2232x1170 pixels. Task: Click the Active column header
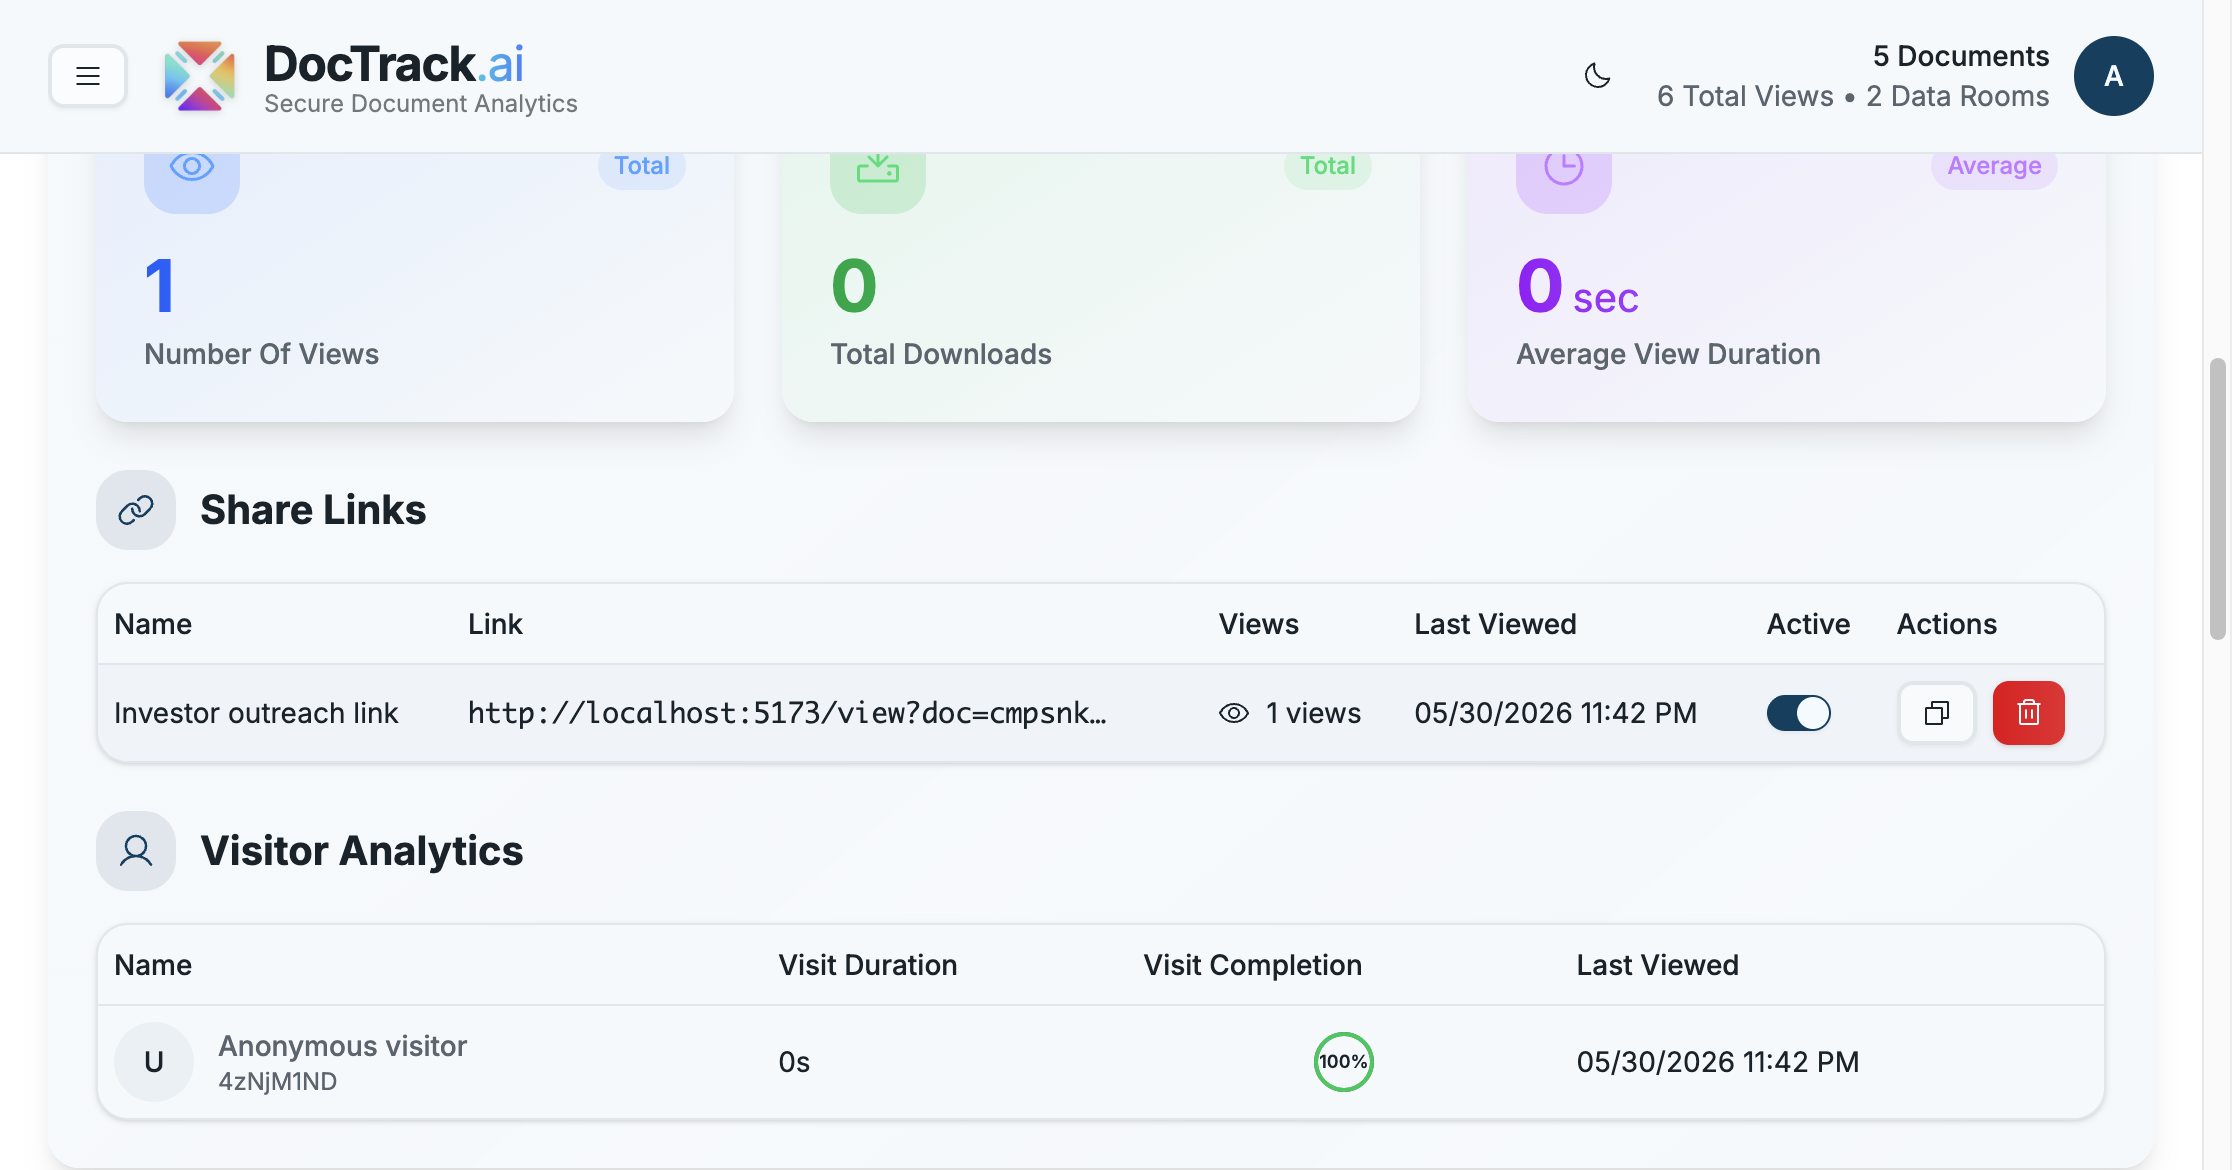(1808, 624)
